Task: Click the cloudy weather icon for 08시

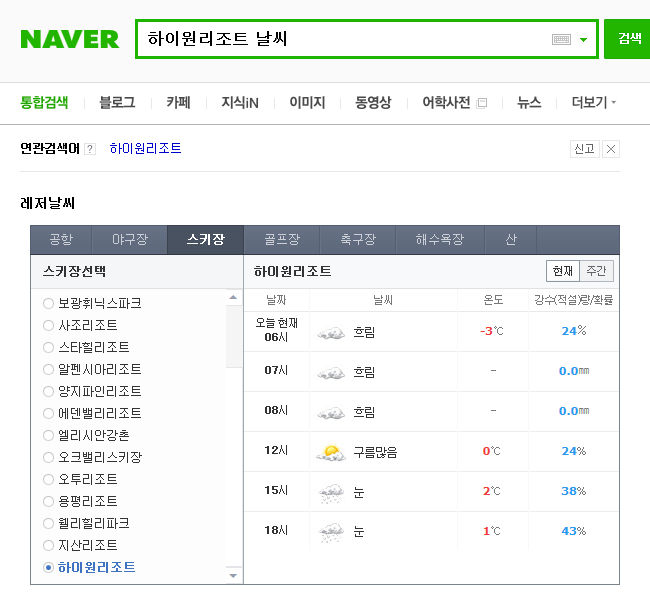Action: point(331,413)
